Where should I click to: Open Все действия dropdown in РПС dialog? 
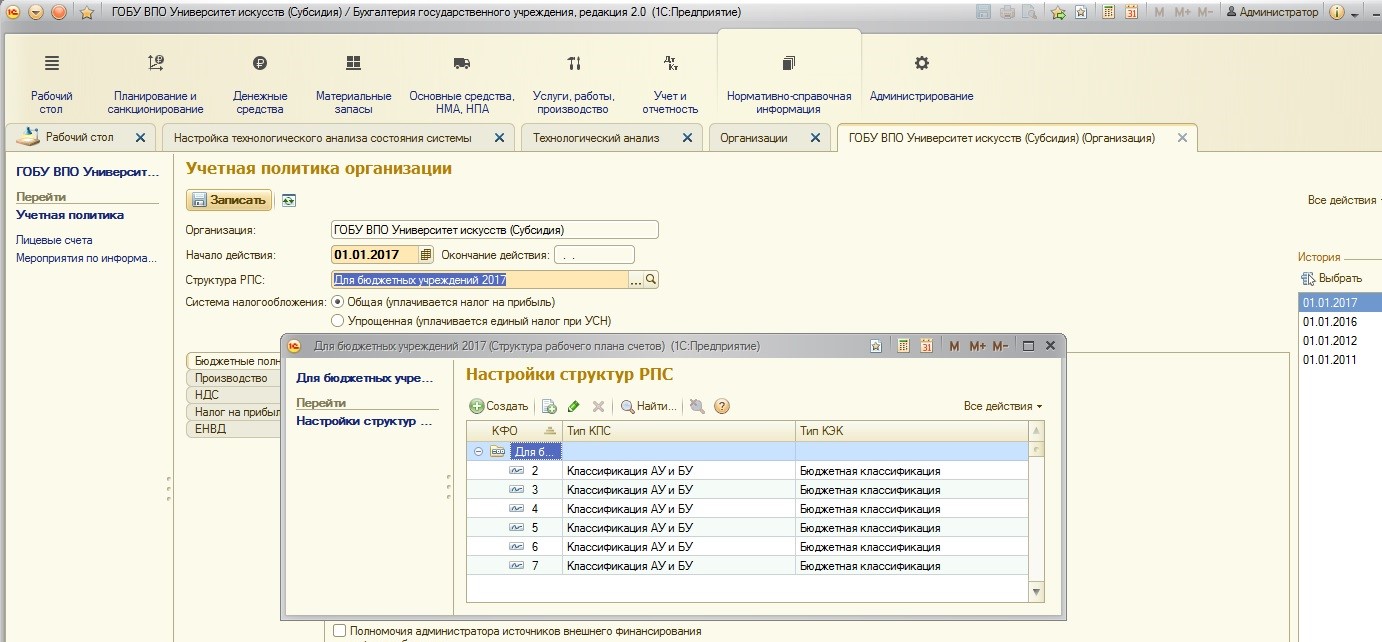pyautogui.click(x=1002, y=406)
